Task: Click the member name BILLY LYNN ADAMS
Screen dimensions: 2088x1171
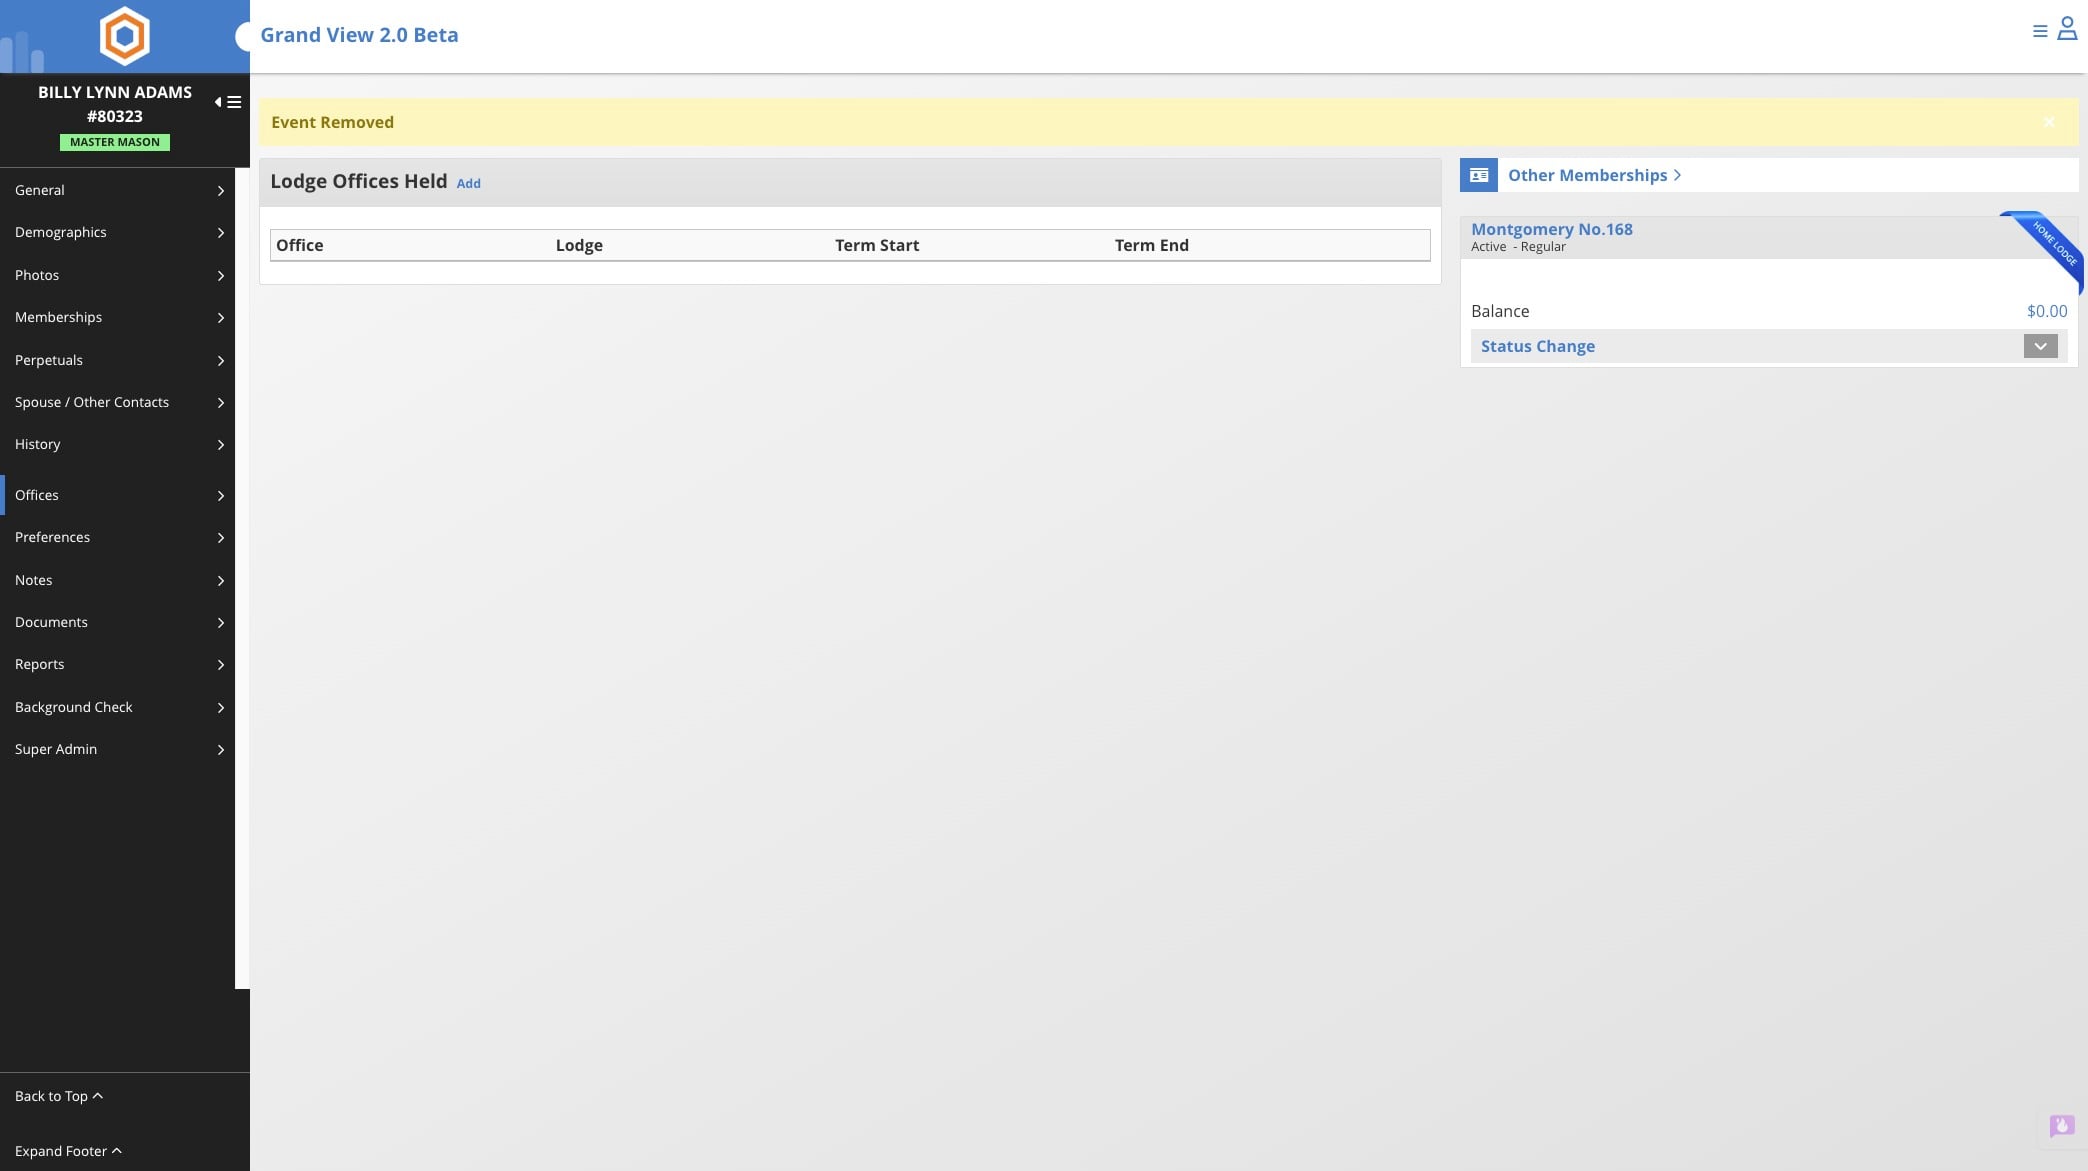Action: point(115,92)
